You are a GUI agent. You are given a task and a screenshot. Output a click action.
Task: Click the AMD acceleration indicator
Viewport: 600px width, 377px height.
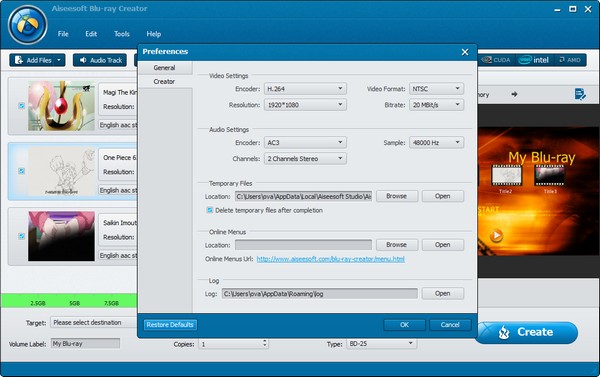570,60
